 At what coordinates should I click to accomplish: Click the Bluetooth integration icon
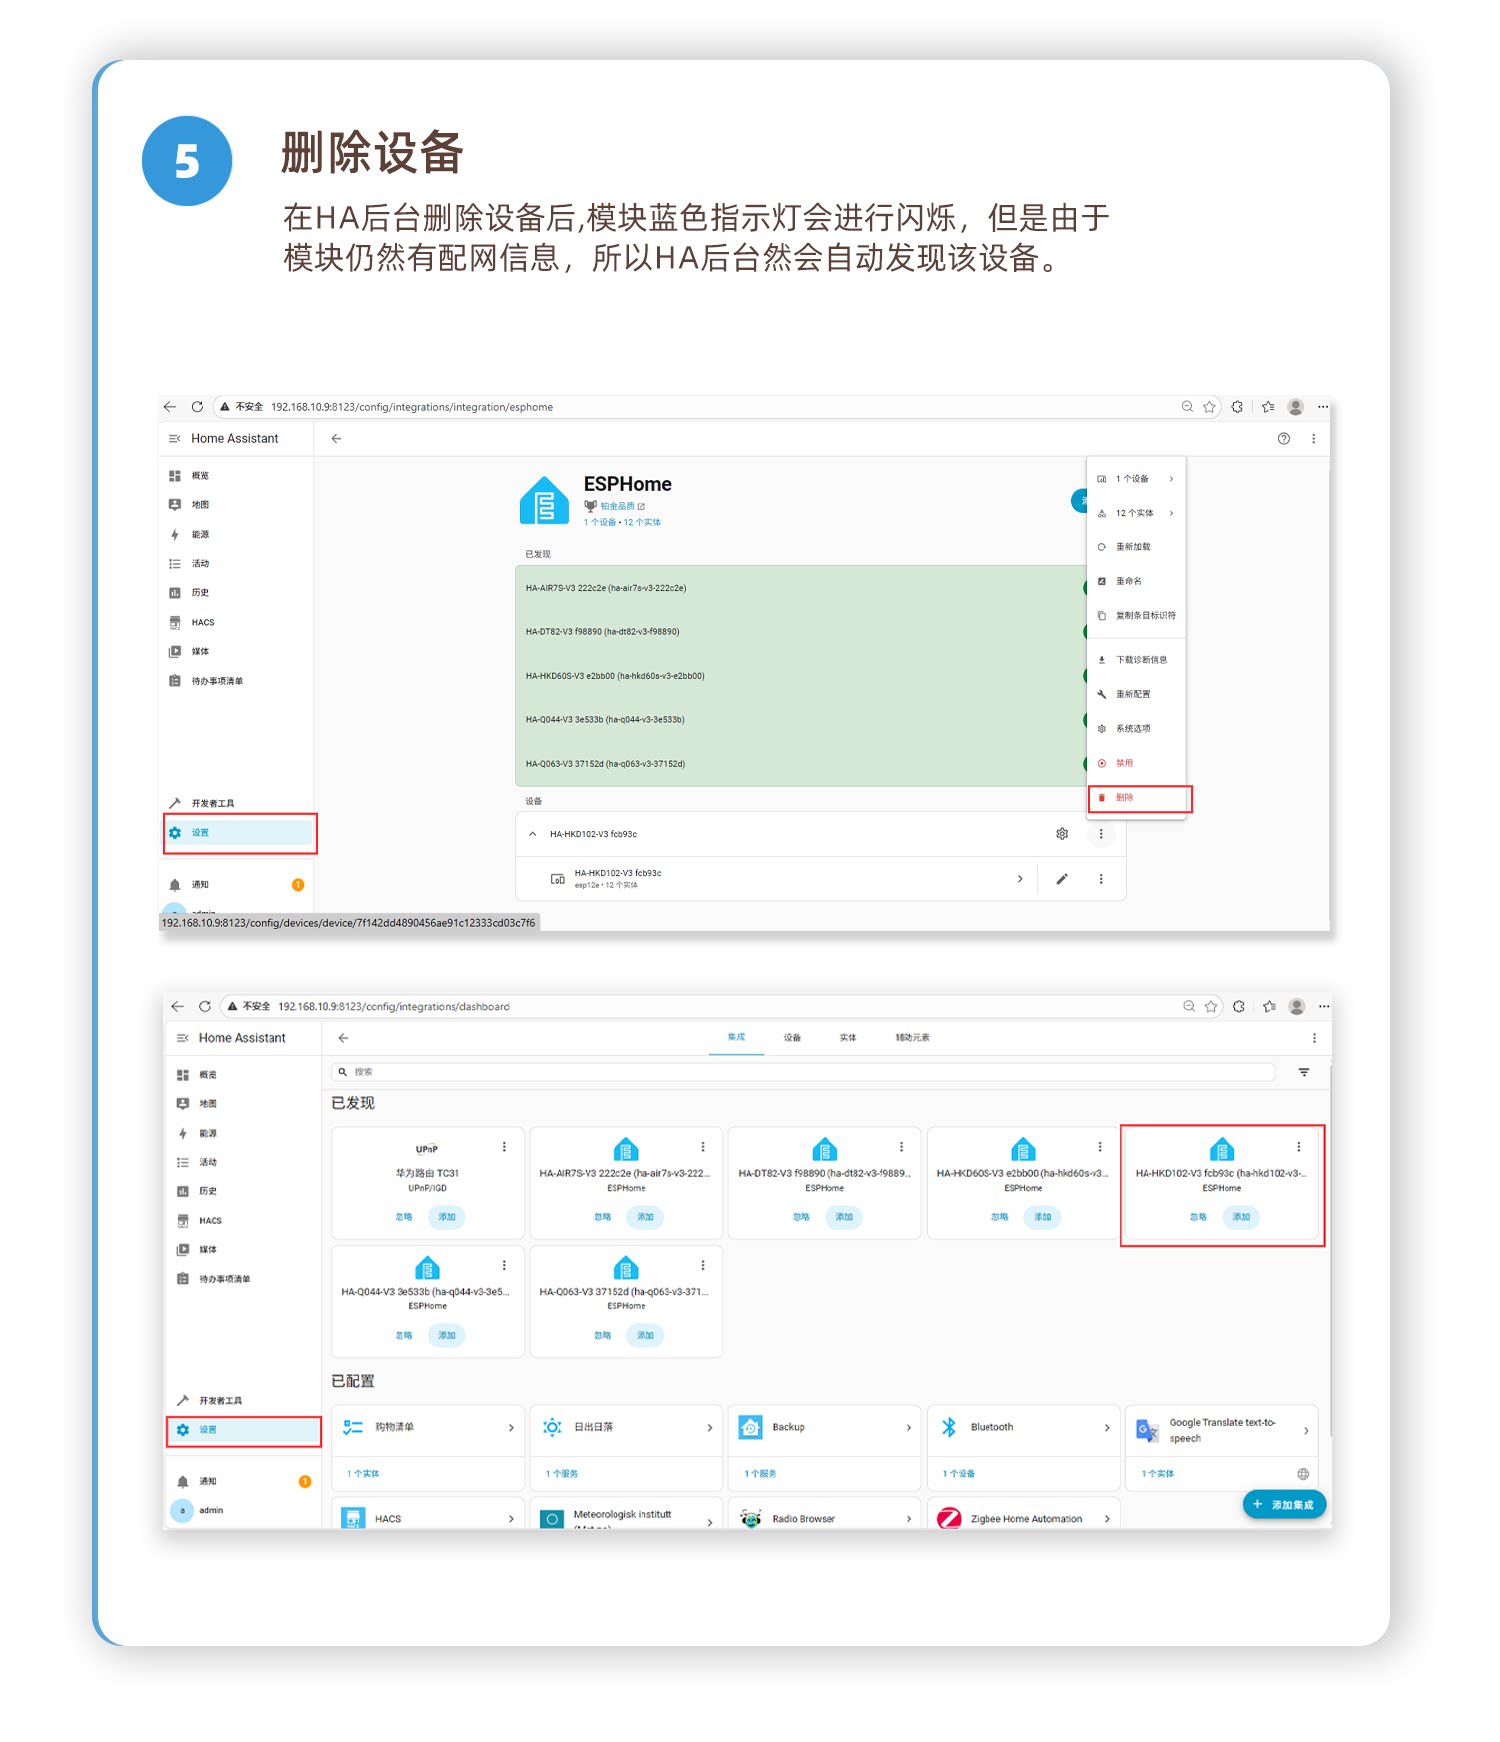click(949, 1428)
